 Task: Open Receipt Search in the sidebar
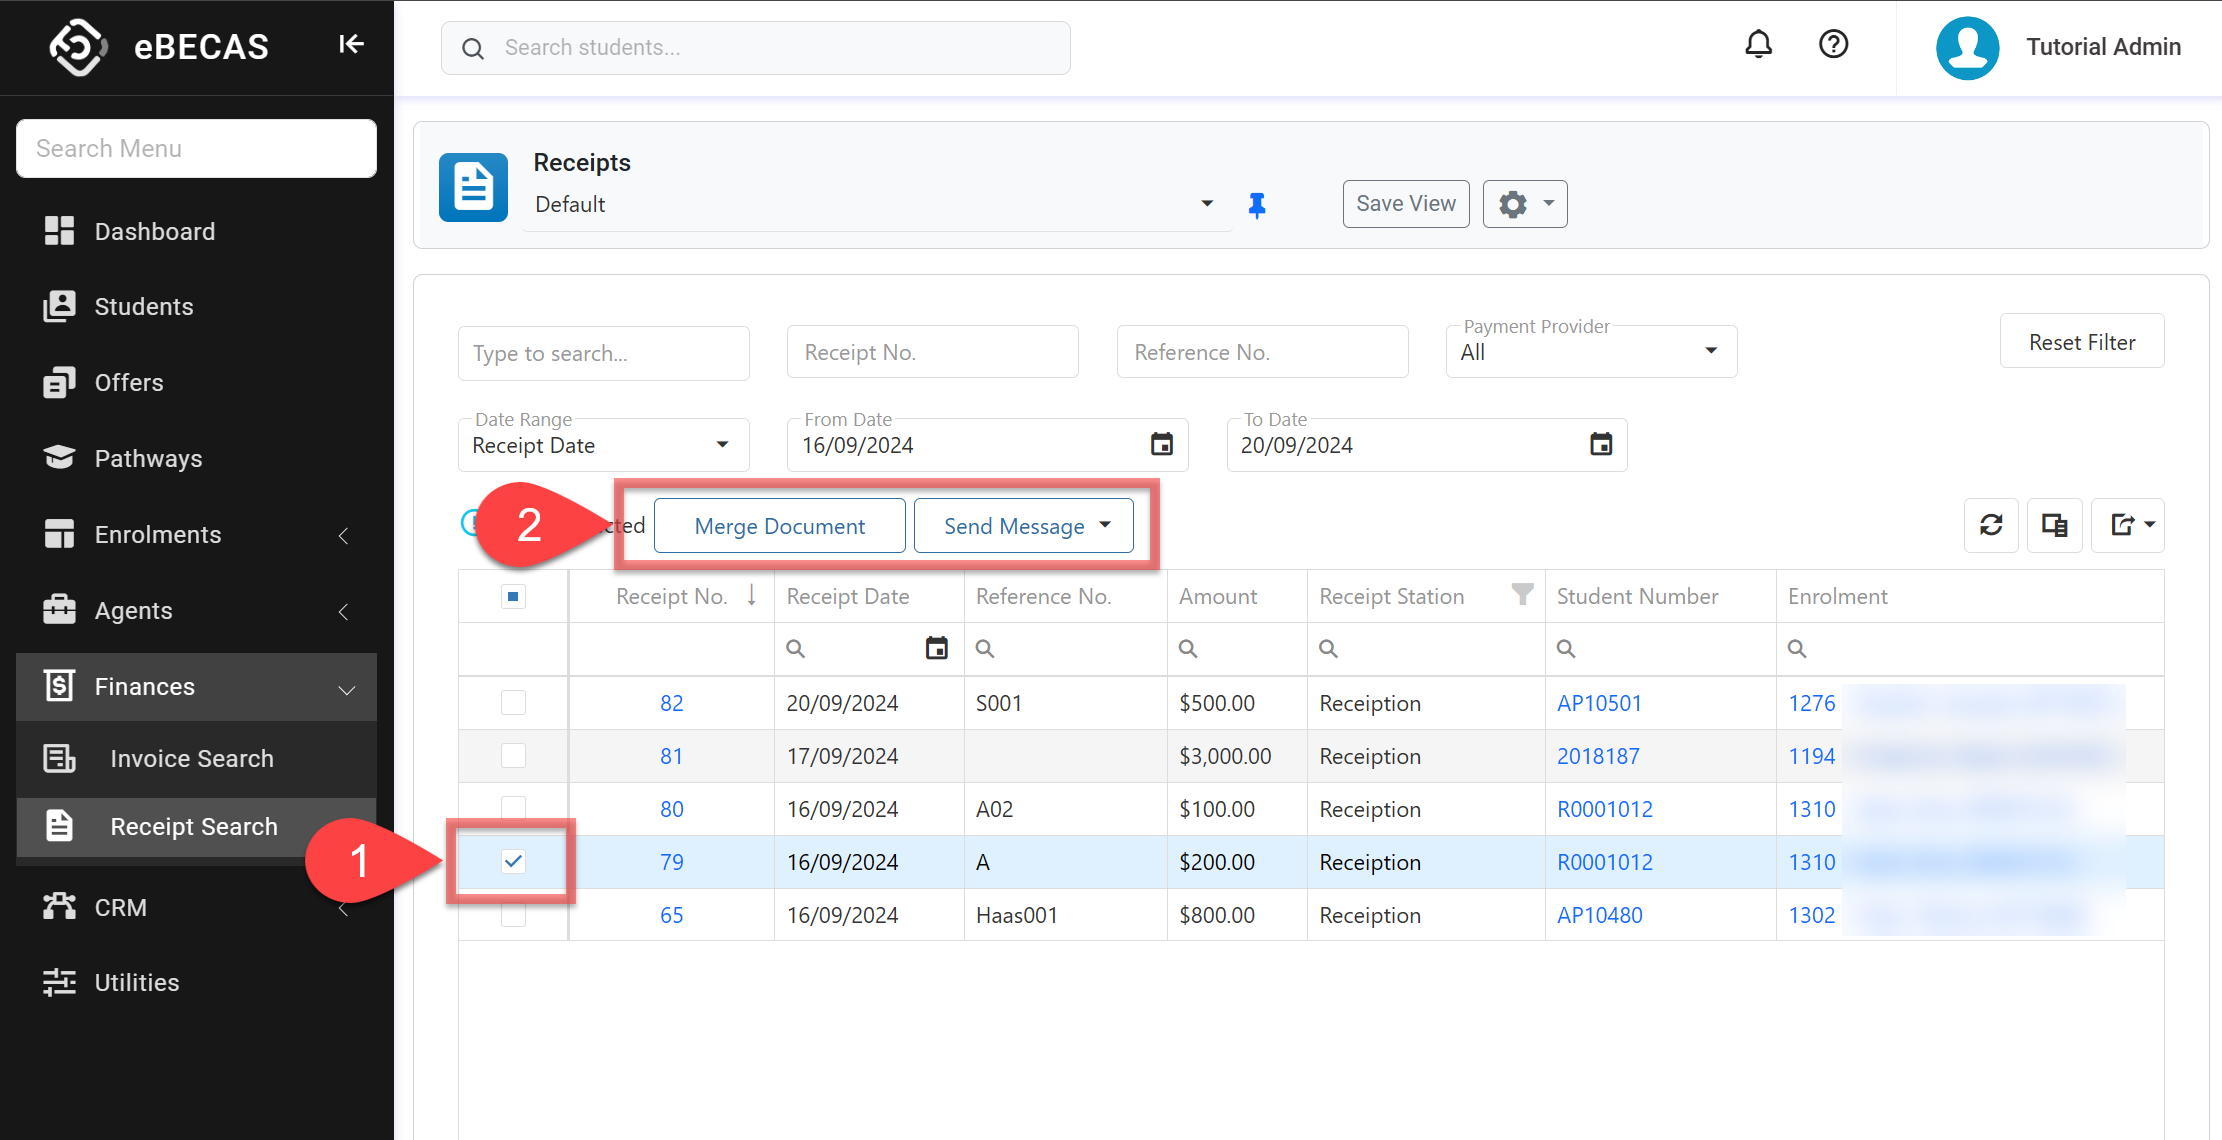[196, 827]
